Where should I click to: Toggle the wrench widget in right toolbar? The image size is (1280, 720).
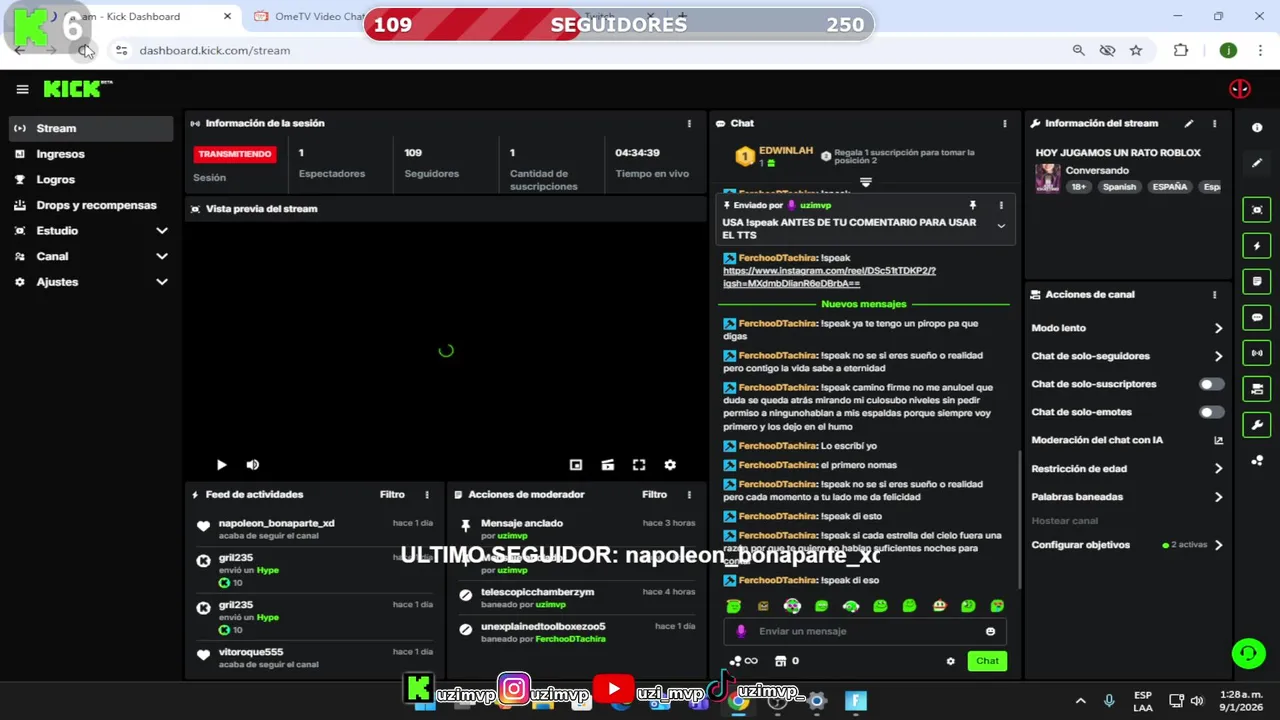click(1257, 425)
